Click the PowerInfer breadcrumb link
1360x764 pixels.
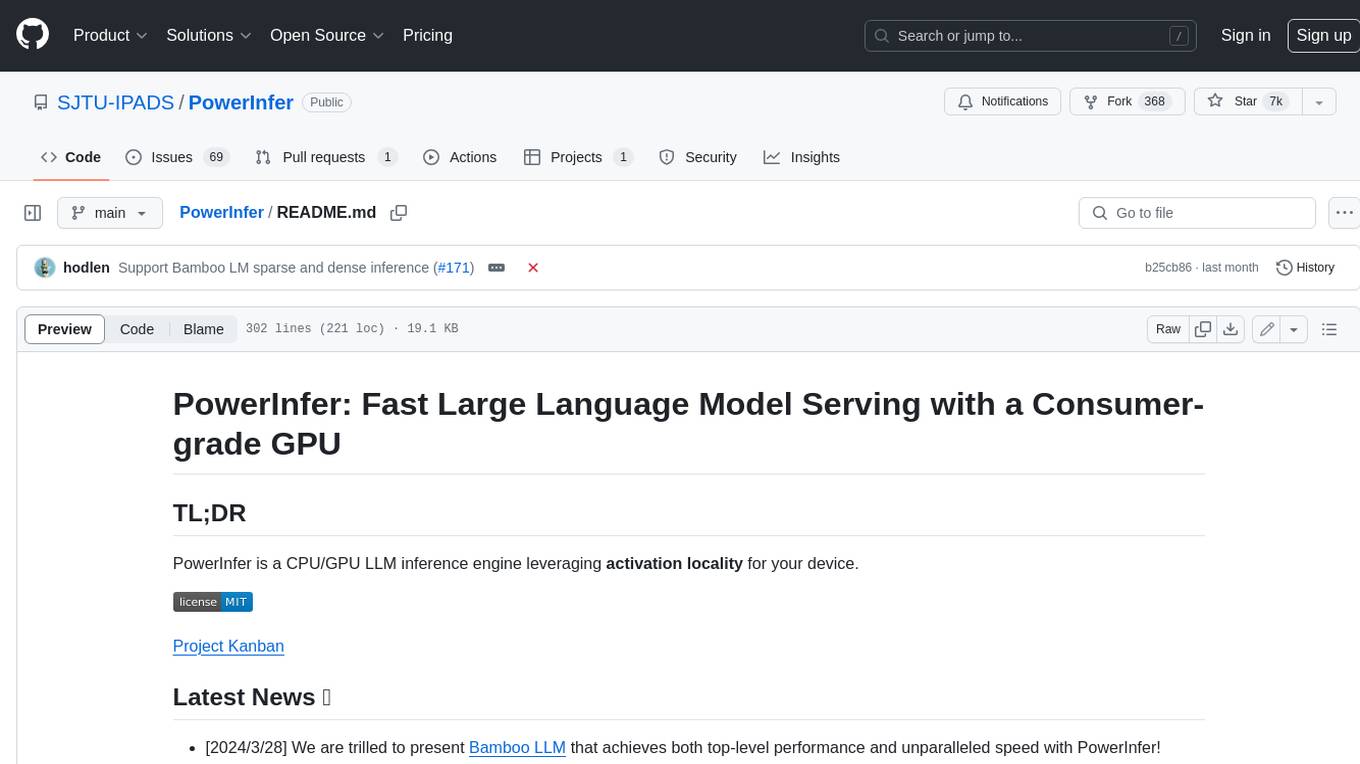[x=221, y=213]
